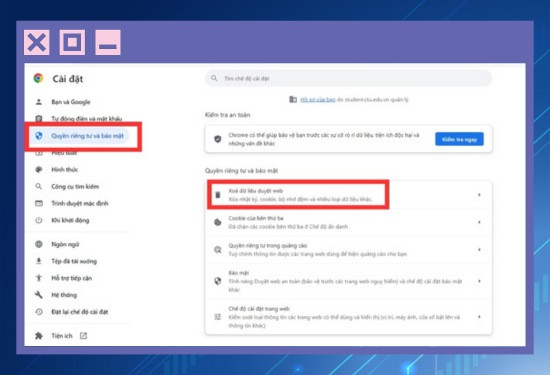The height and width of the screenshot is (375, 550).
Task: Open Tệp đã tải xuống section
Action: (74, 261)
